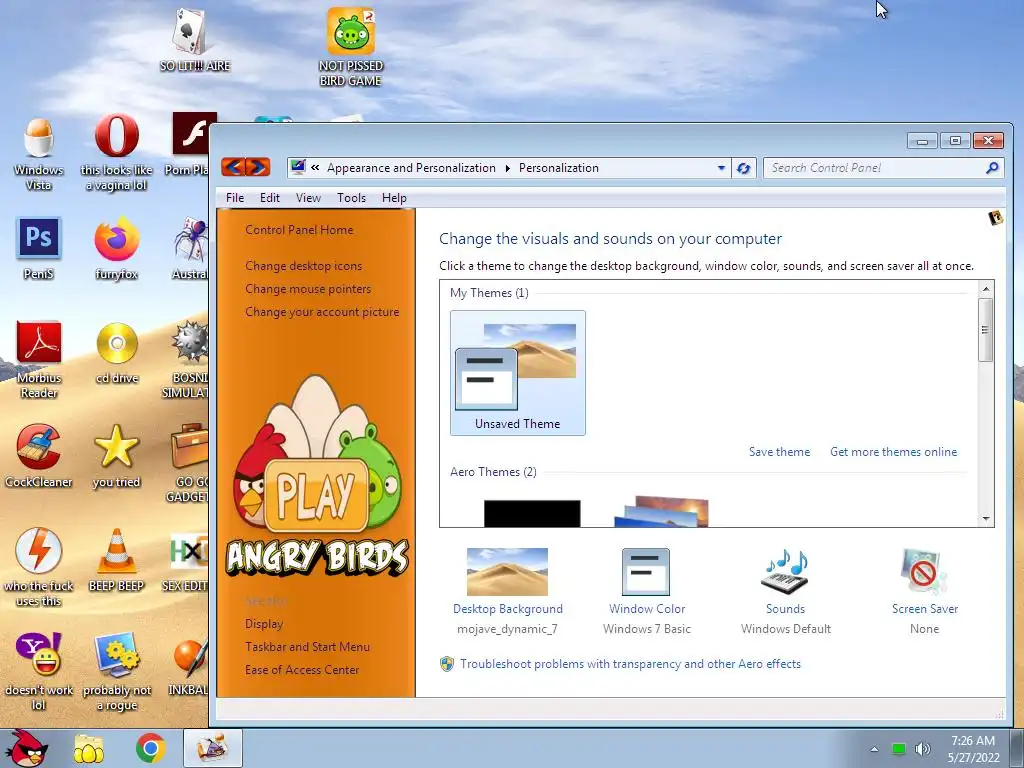1024x768 pixels.
Task: Click the Personalization breadcrumb segment
Action: point(558,168)
